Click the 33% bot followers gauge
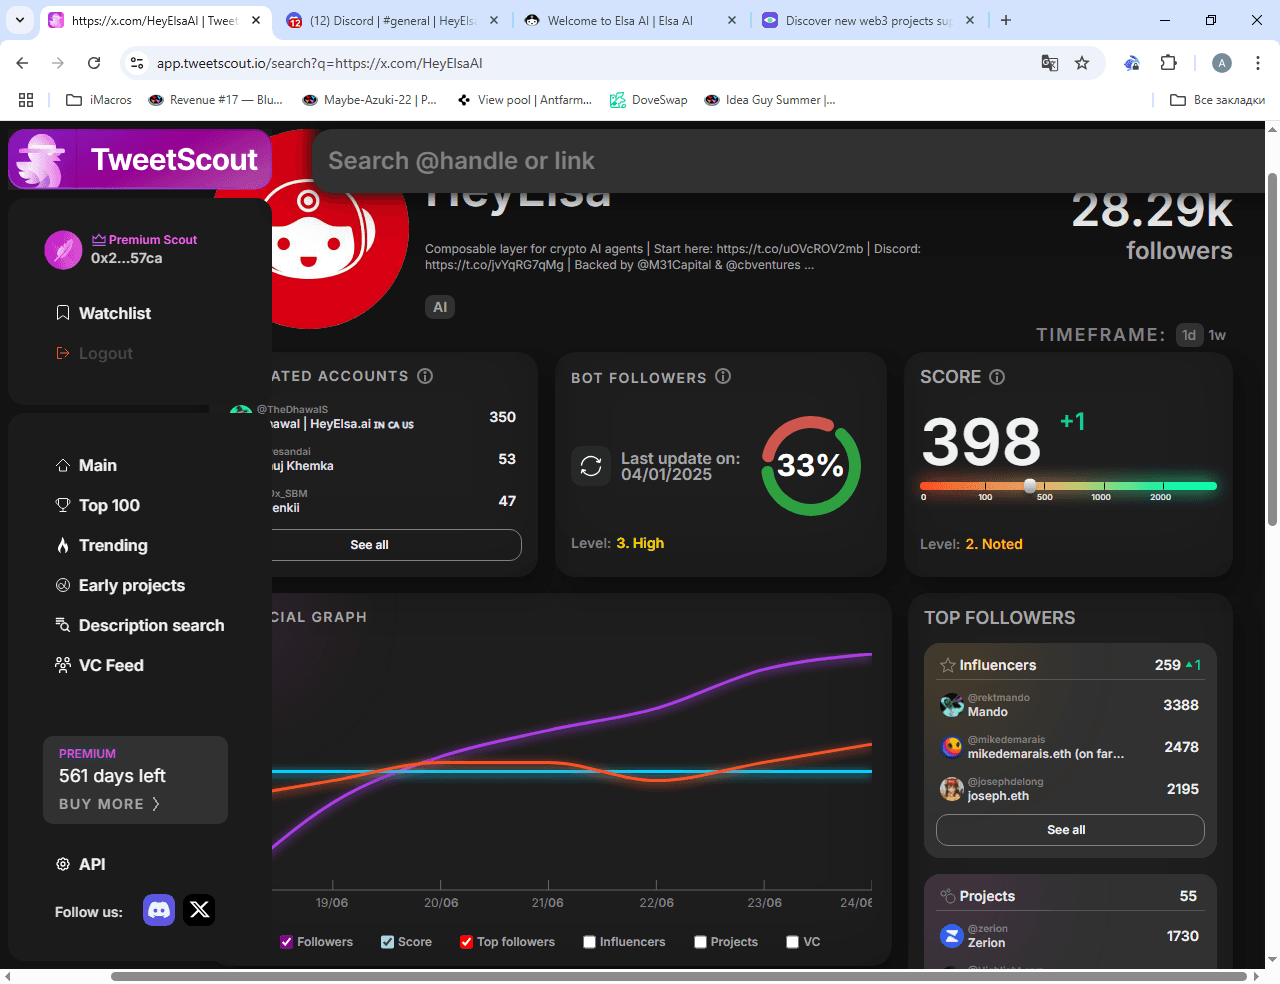1280x984 pixels. coord(811,466)
